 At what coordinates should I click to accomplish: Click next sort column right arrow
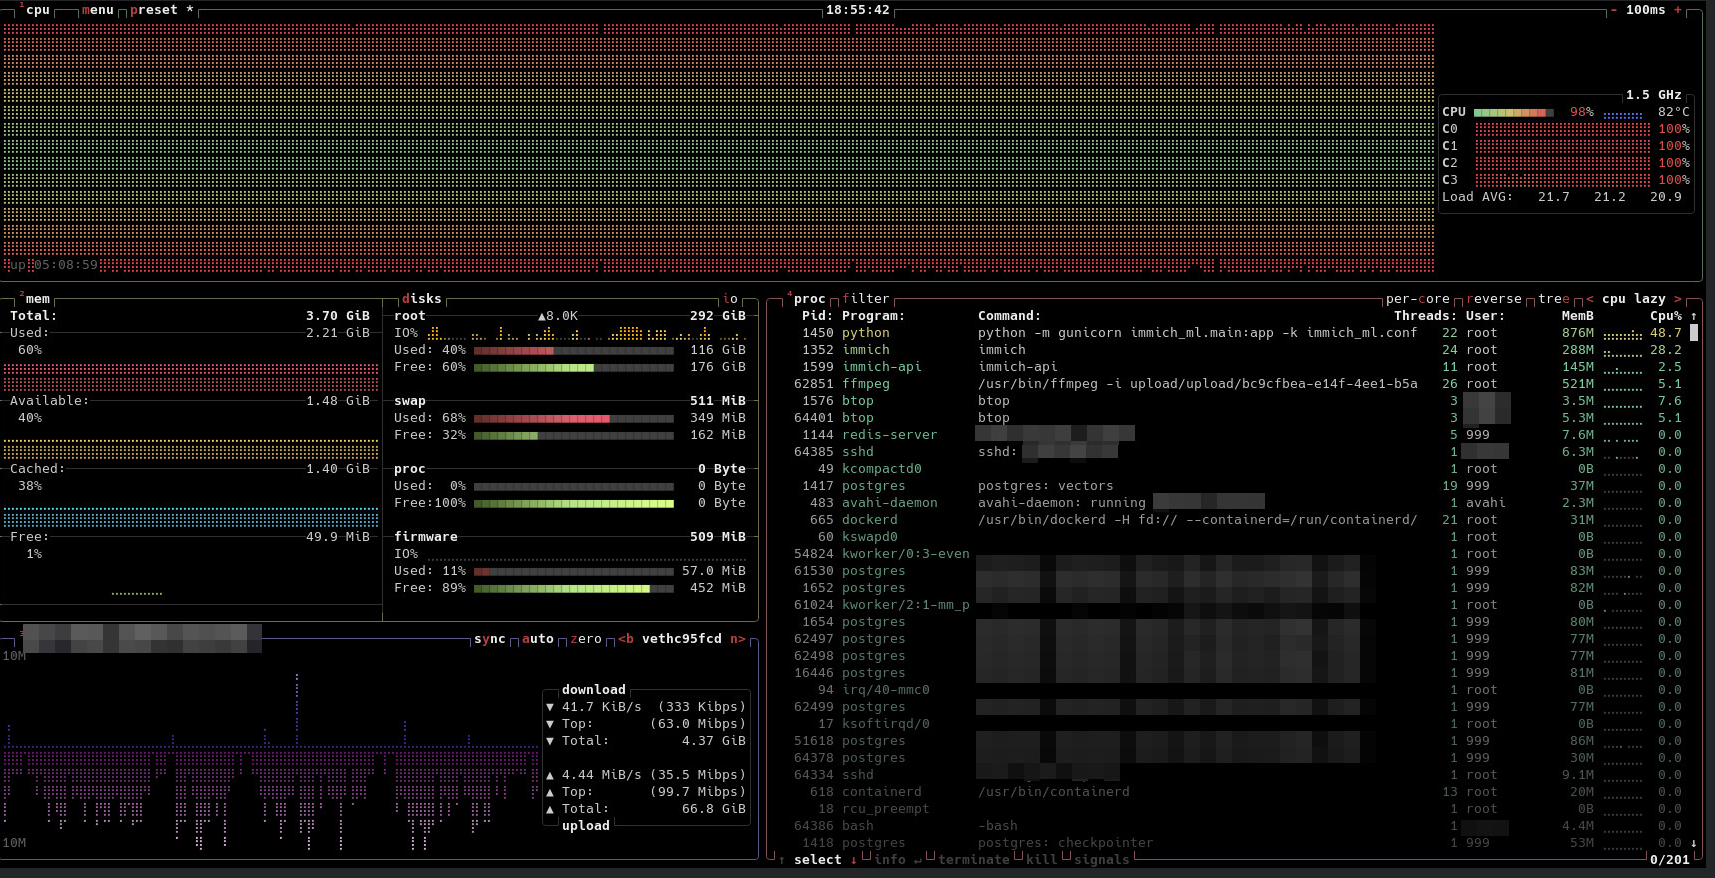(x=1678, y=299)
